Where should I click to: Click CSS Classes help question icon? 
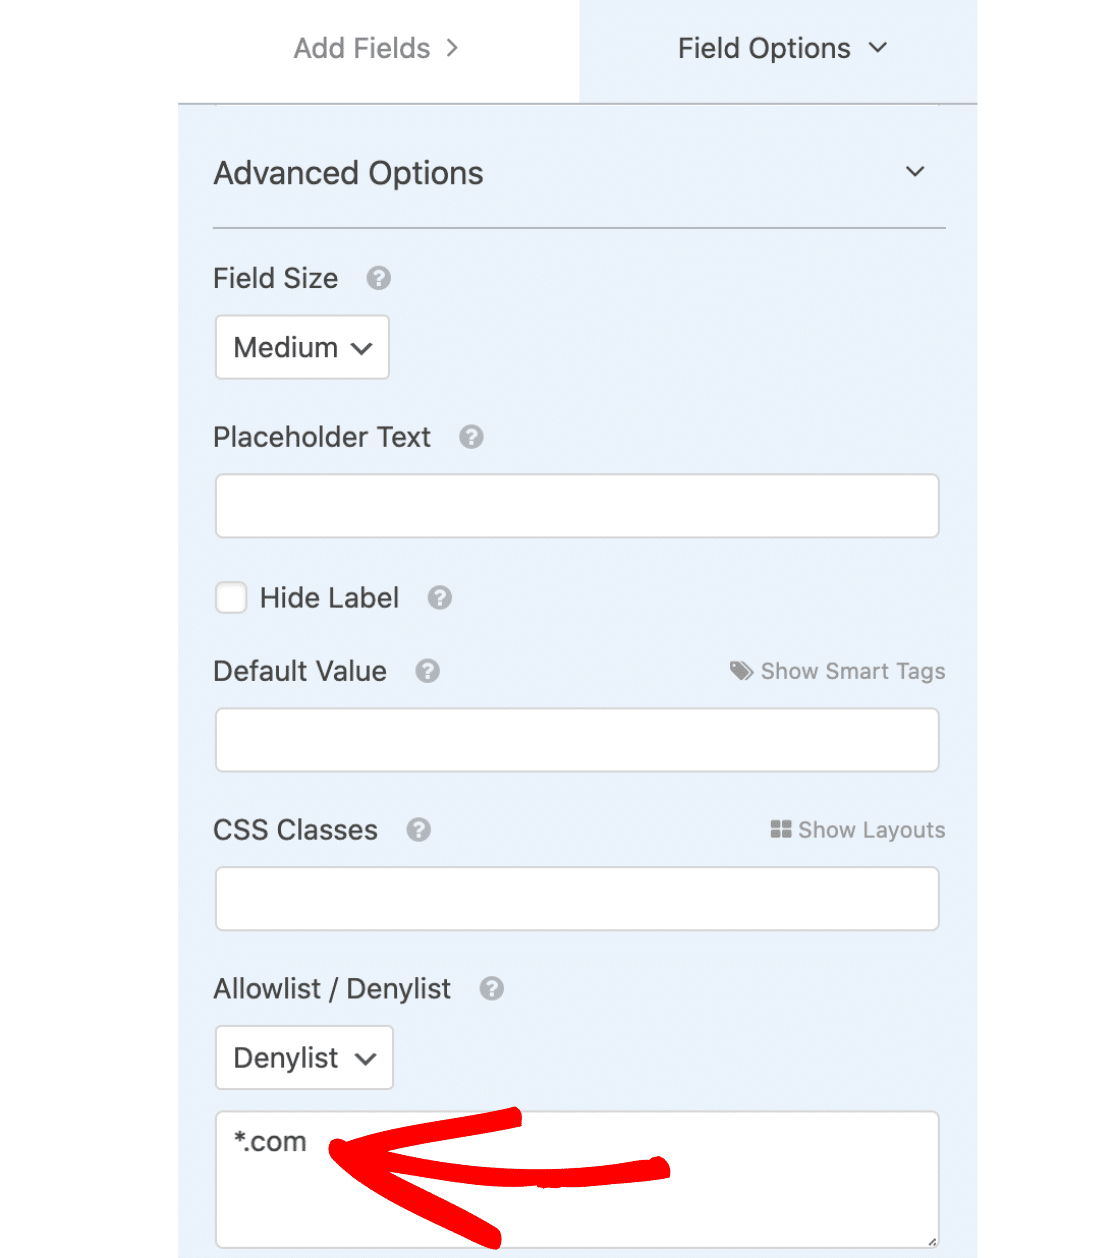[x=418, y=830]
